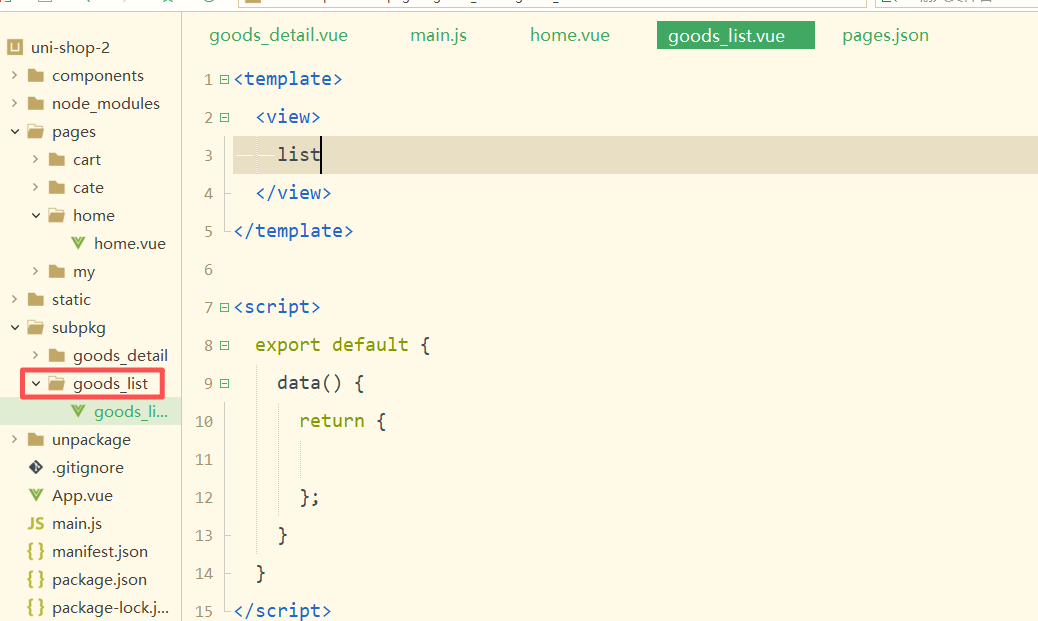Click '</template>' on line 5

(293, 231)
